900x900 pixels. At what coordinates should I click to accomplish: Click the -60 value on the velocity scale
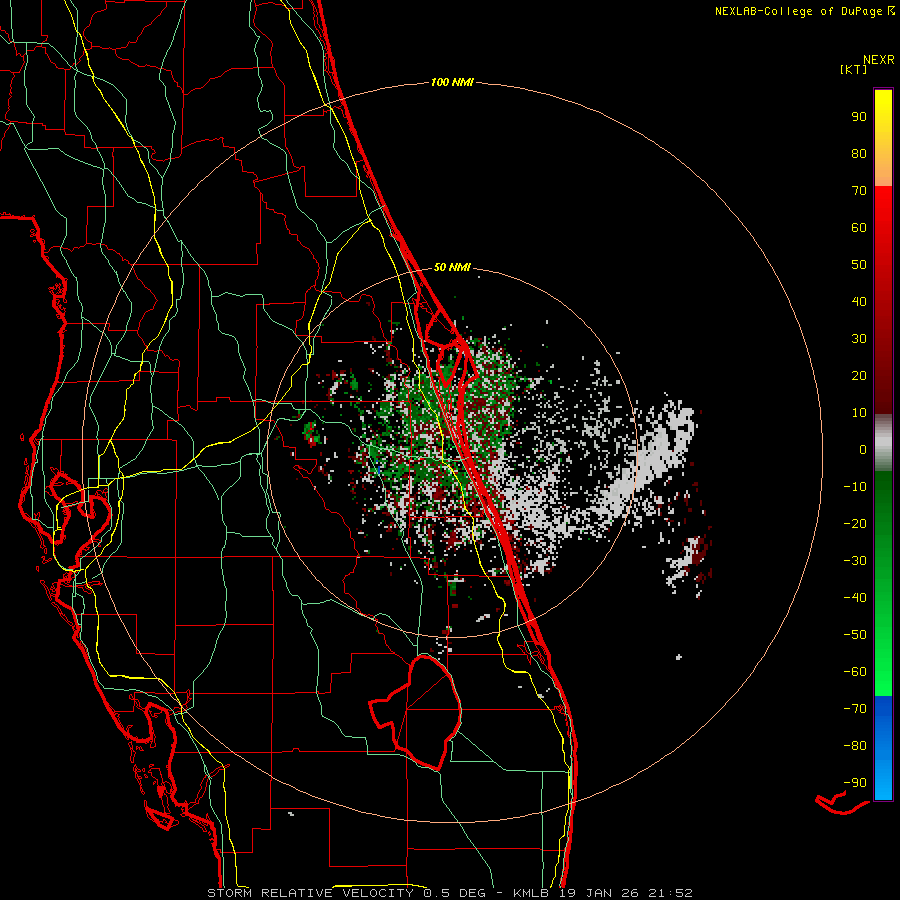coord(855,672)
